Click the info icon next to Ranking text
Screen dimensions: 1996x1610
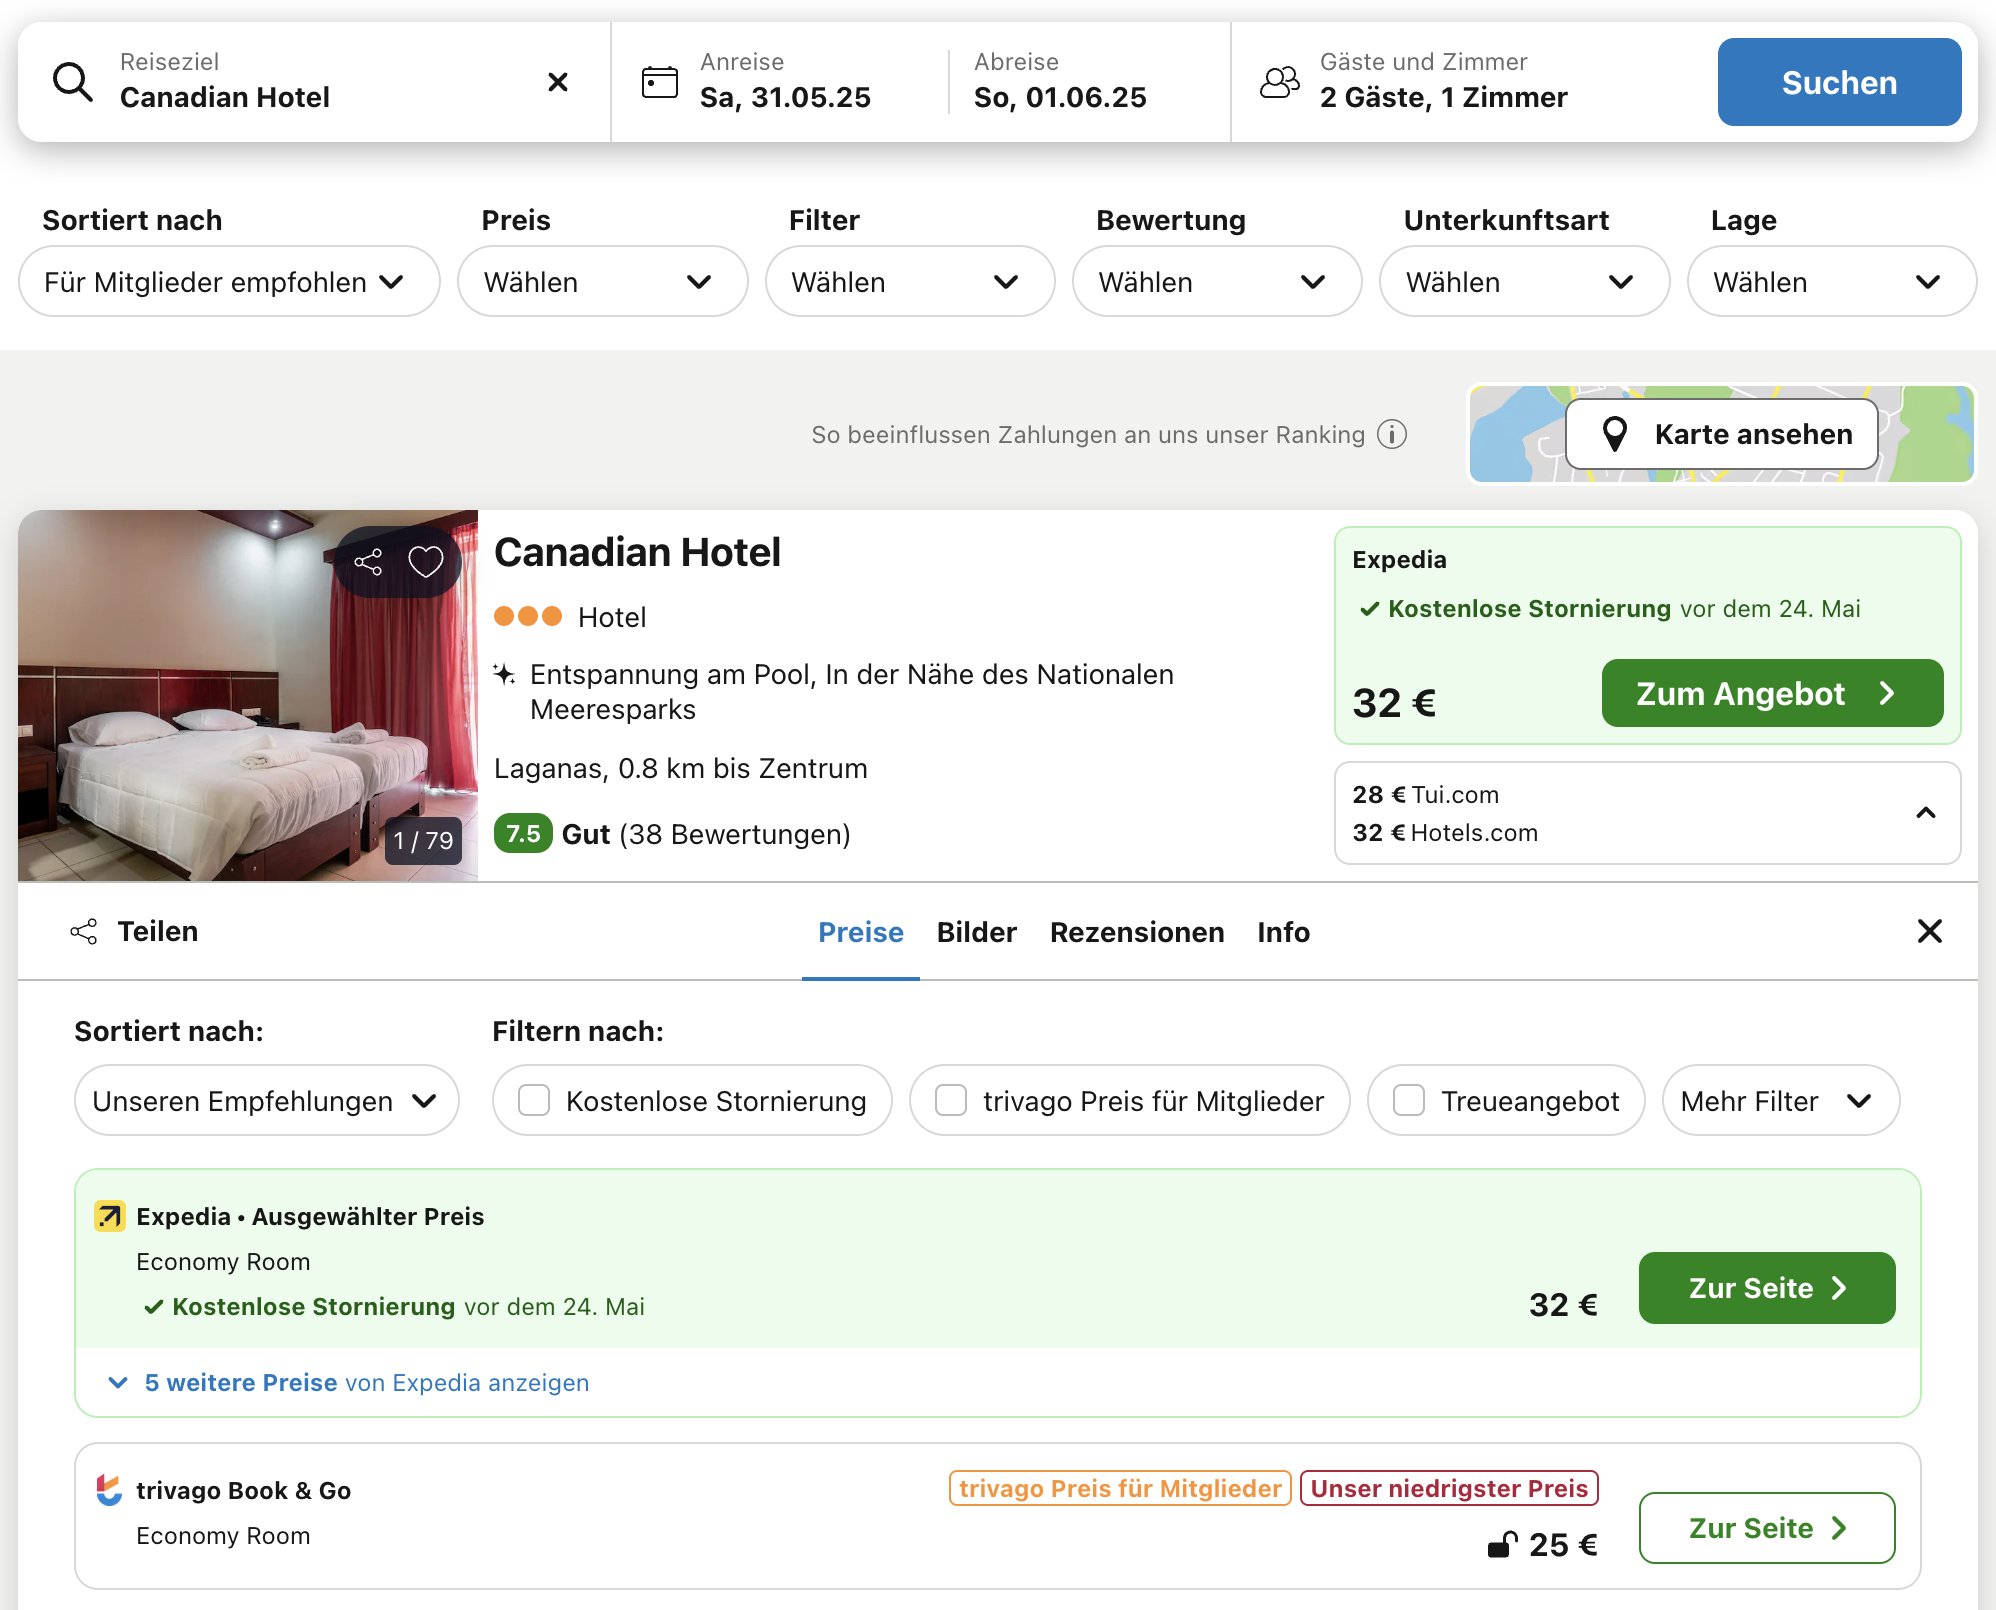(x=1392, y=434)
